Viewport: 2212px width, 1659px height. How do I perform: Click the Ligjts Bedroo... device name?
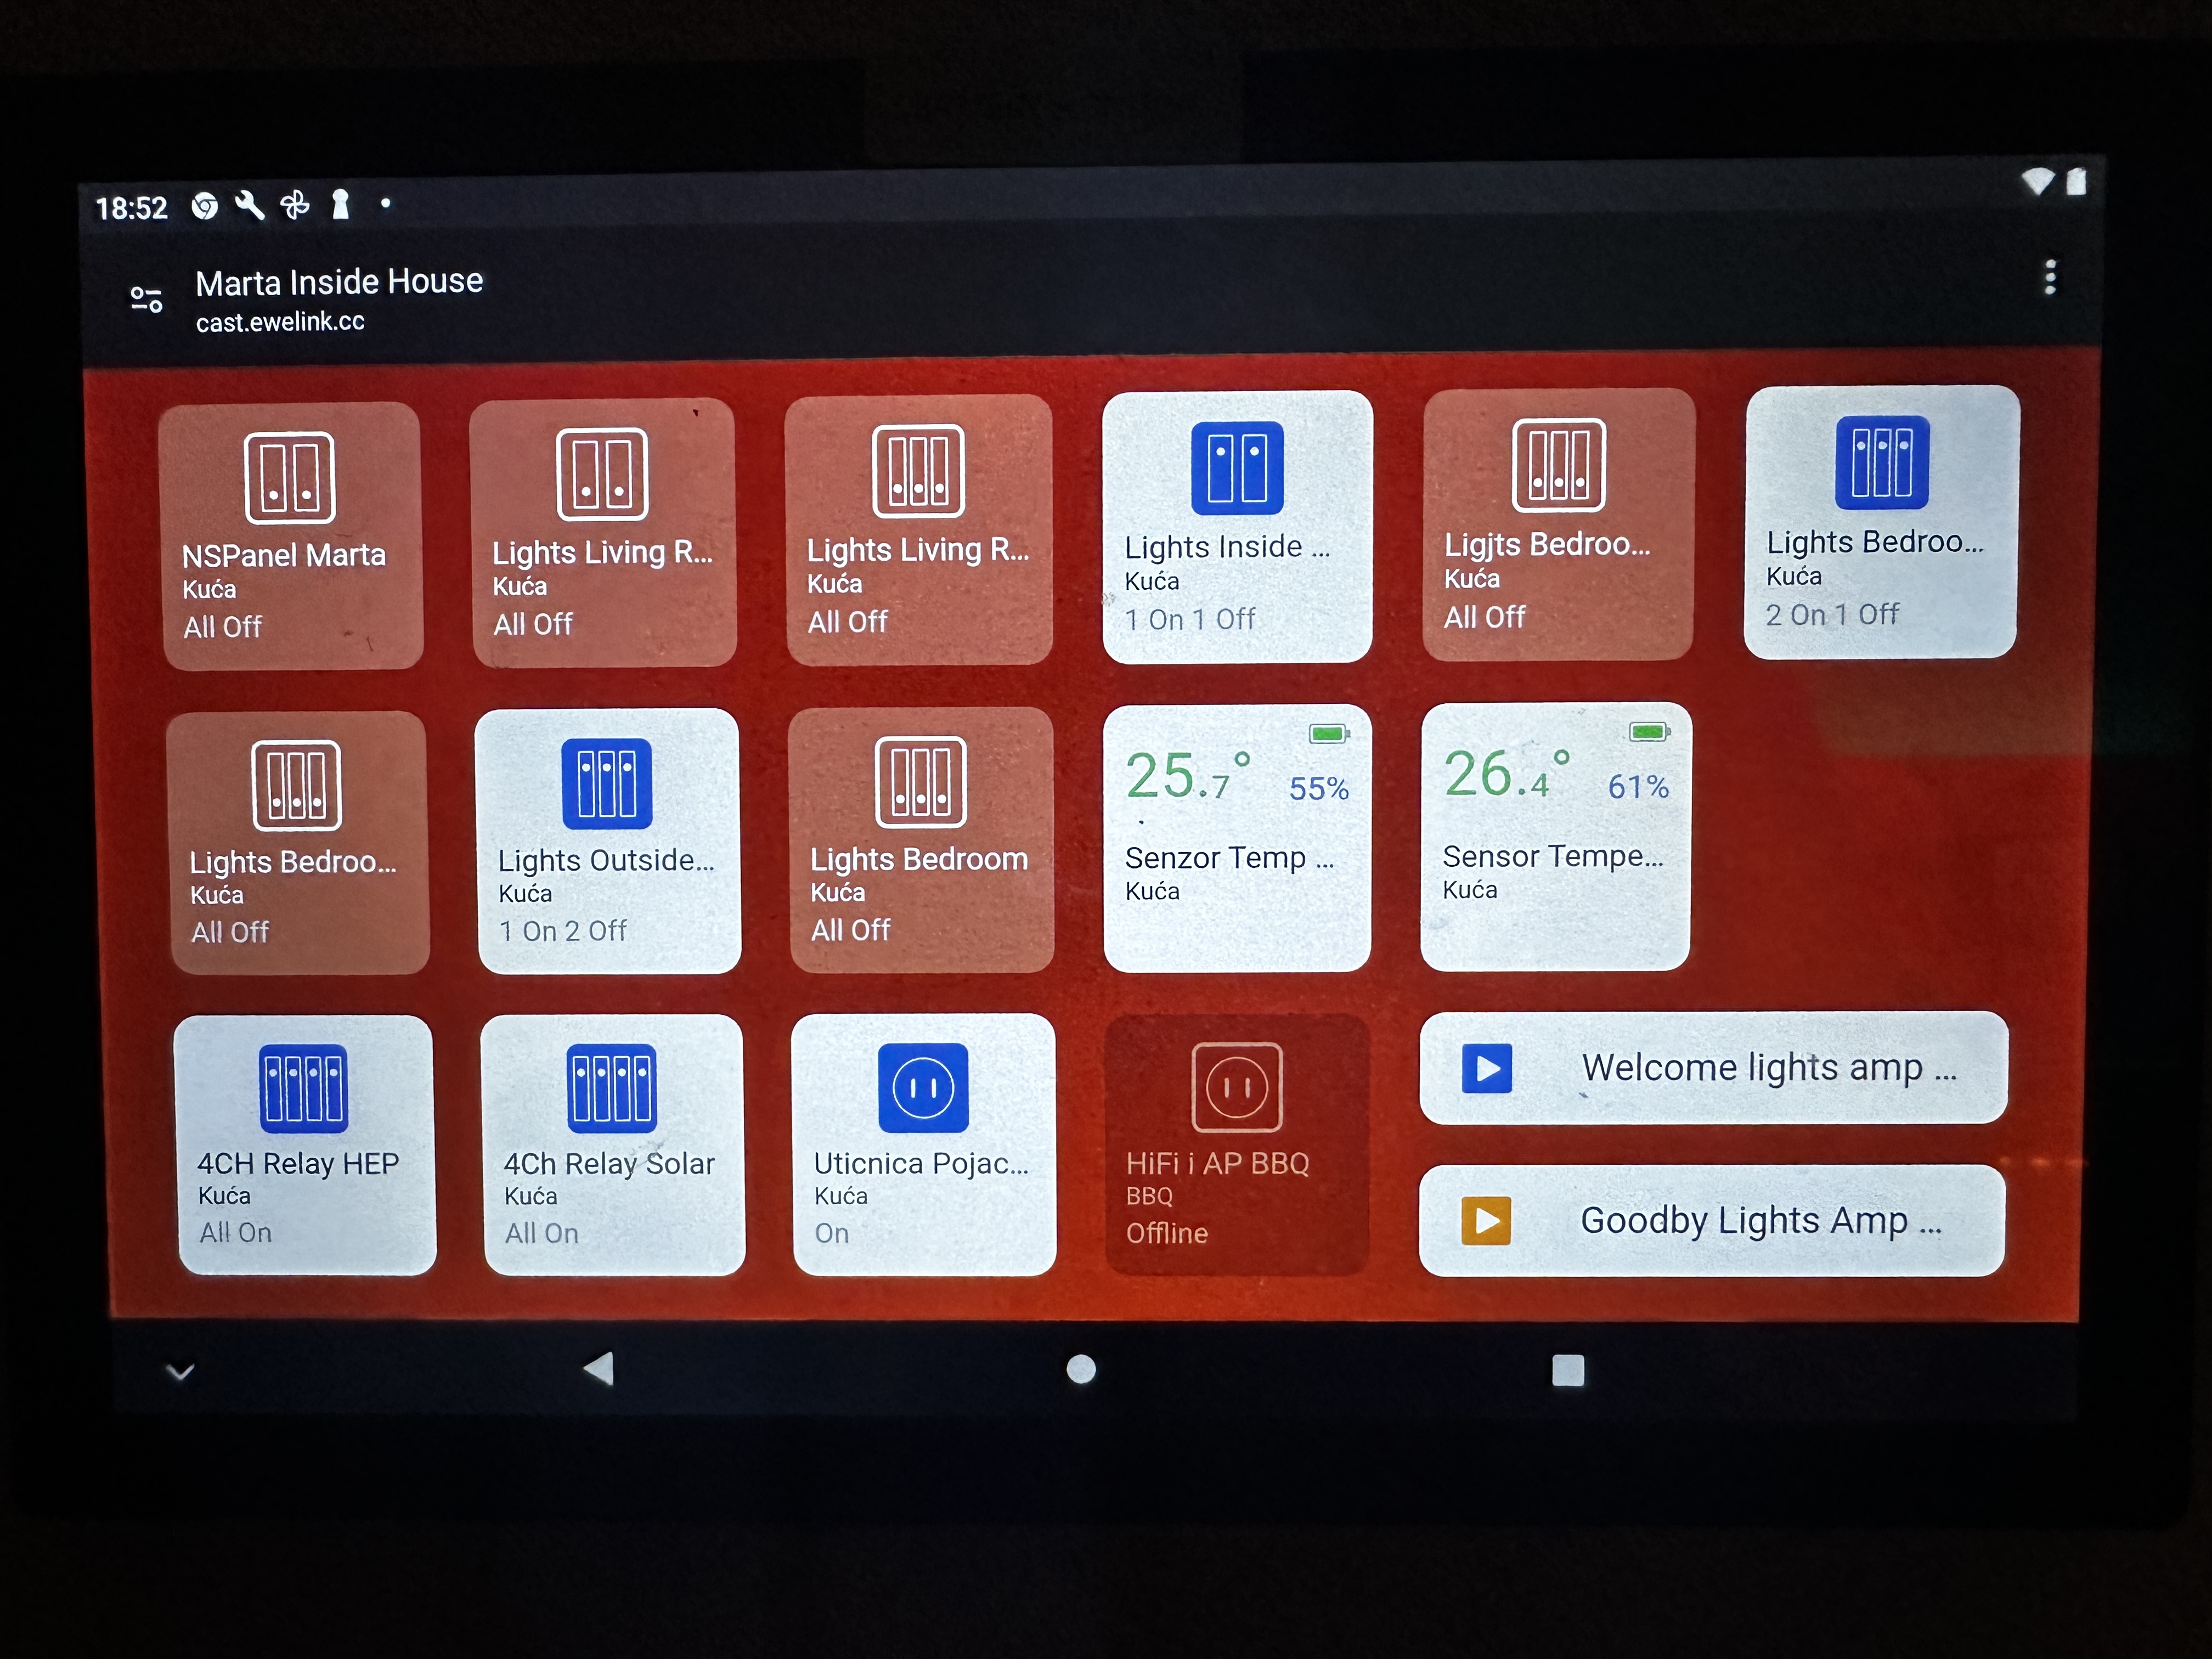pyautogui.click(x=1547, y=544)
